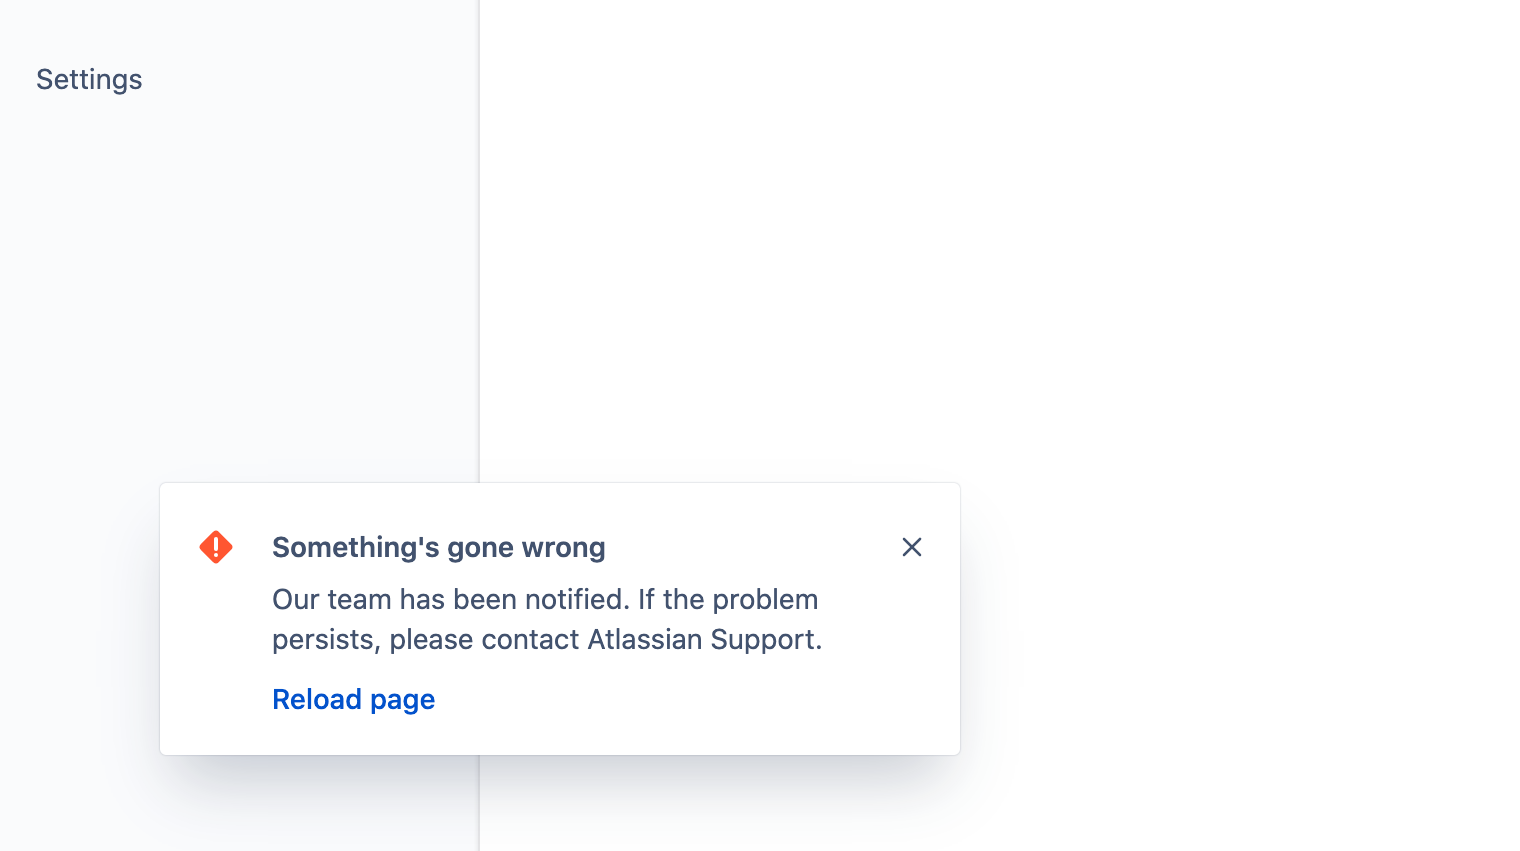Close the "Something's gone wrong" flag

coord(911,547)
